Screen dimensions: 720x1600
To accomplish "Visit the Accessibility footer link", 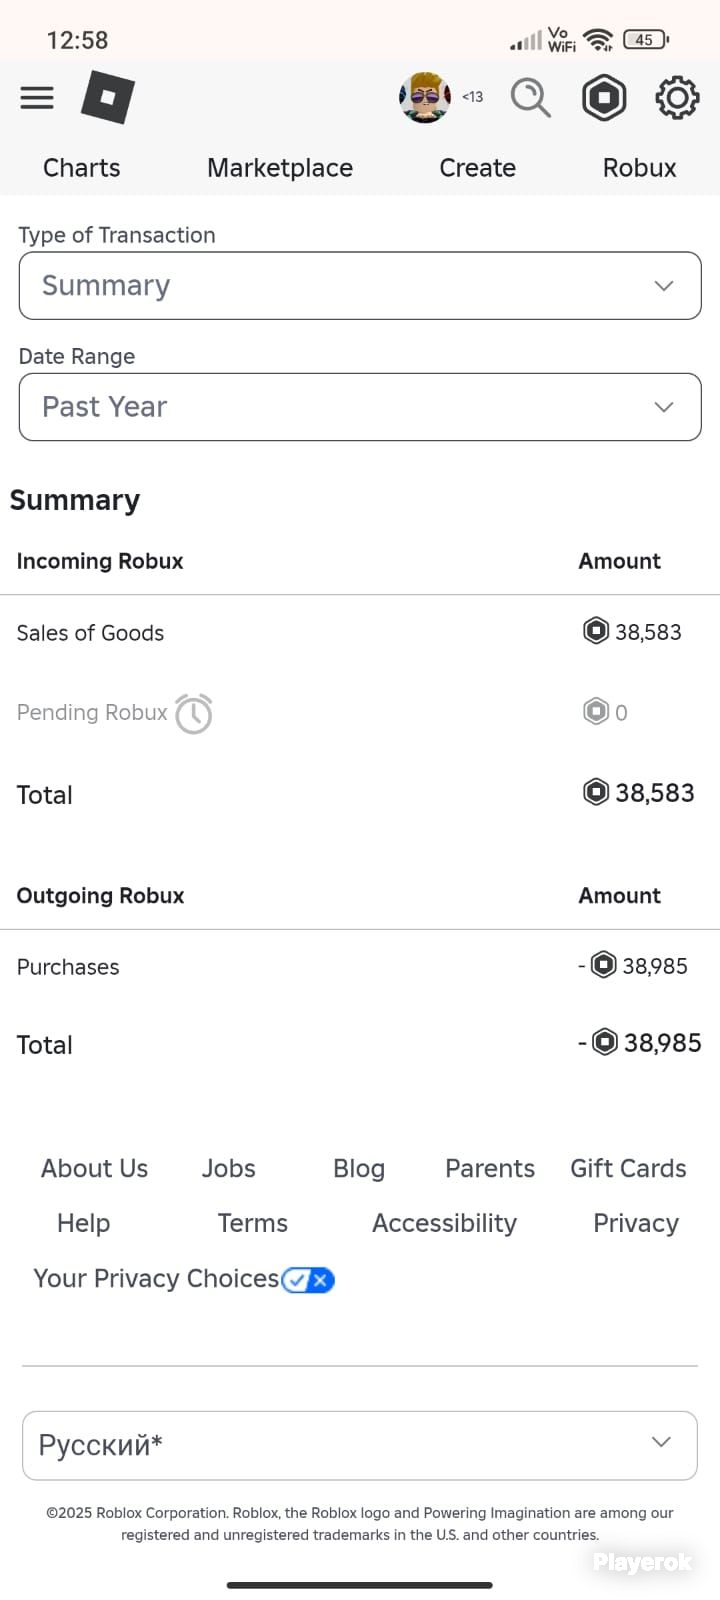I will tap(445, 1223).
